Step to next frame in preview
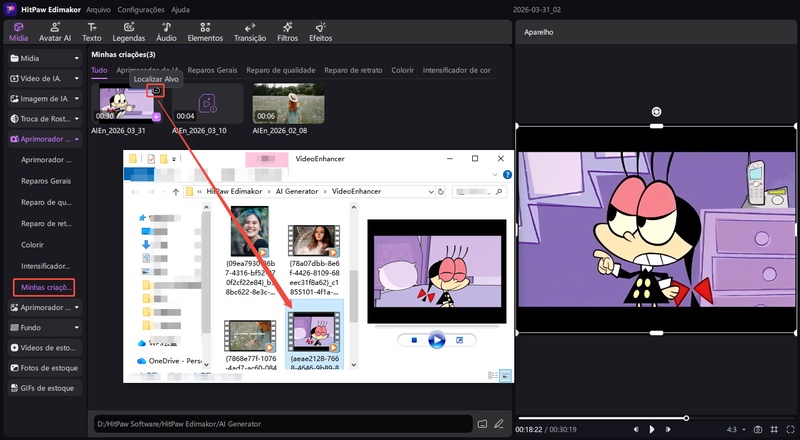Viewport: 800px width, 440px height. pyautogui.click(x=668, y=429)
